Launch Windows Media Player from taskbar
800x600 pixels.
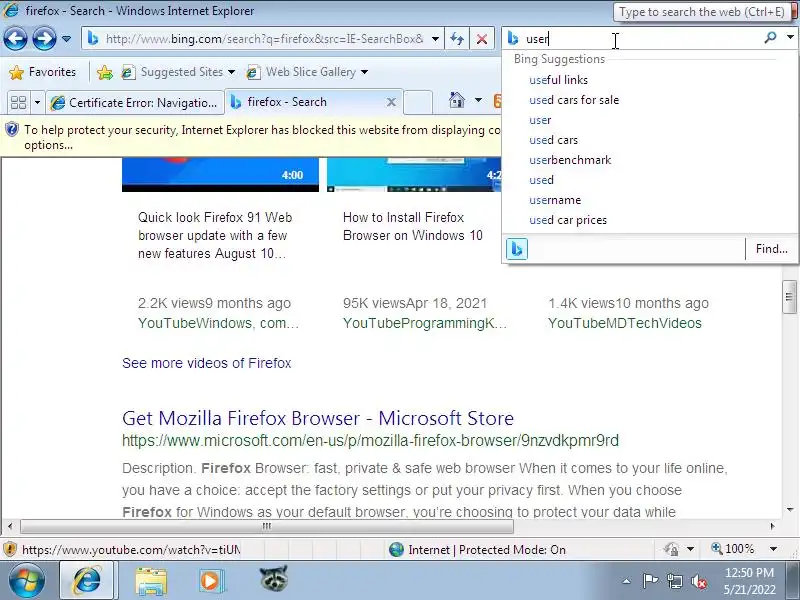(210, 581)
